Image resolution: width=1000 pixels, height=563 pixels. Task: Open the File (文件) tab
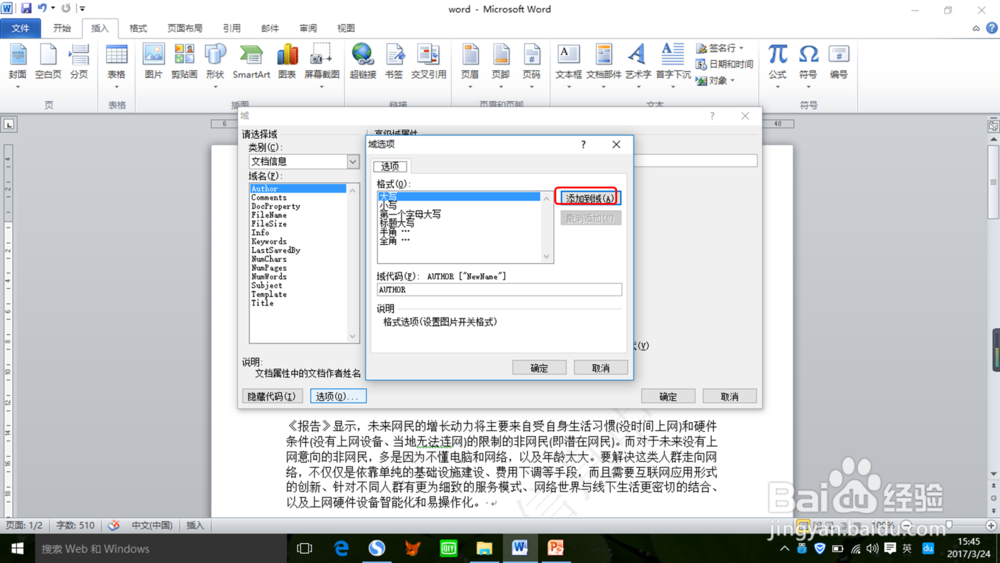[20, 28]
